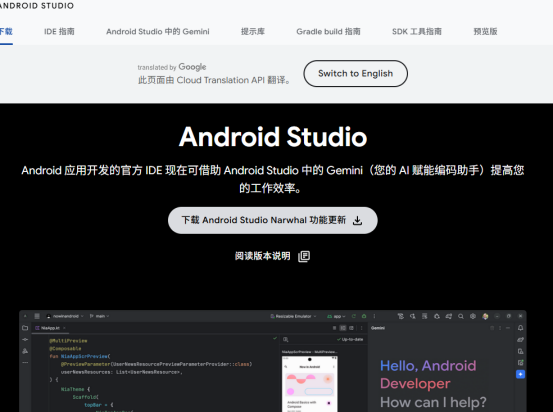Click the Scaffold( code line
Image resolution: width=553 pixels, height=412 pixels.
[x=85, y=397]
